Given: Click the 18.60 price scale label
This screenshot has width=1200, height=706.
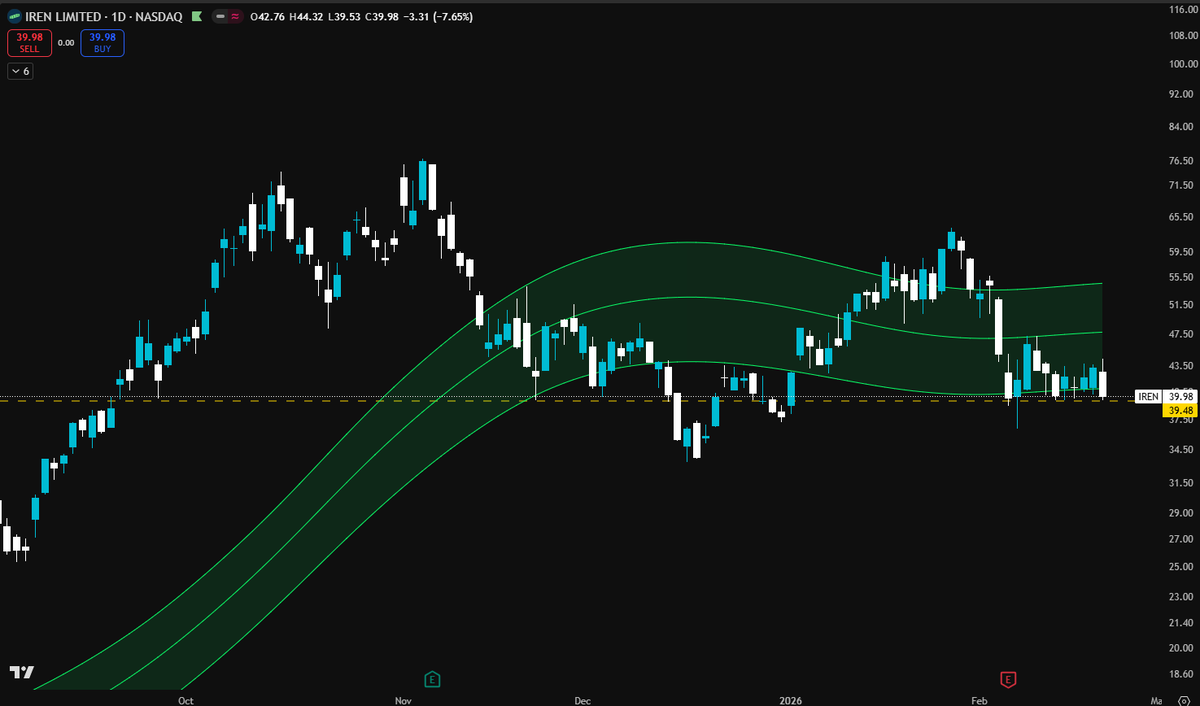Looking at the screenshot, I should pos(1182,674).
